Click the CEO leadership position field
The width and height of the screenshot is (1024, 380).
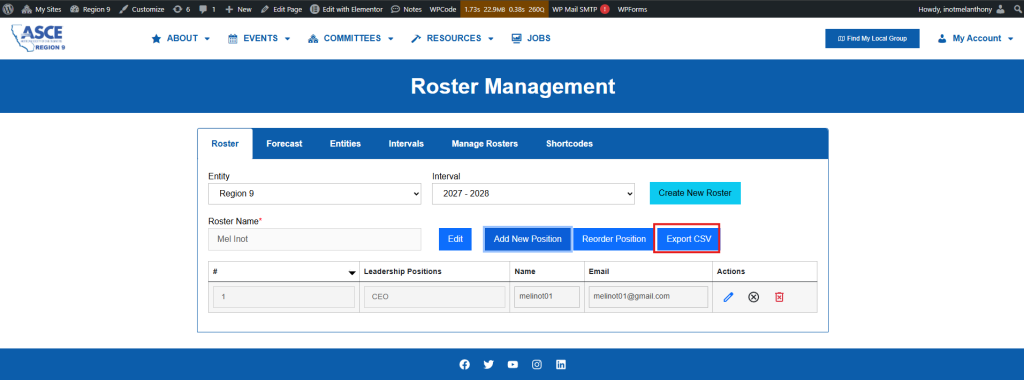tap(434, 297)
